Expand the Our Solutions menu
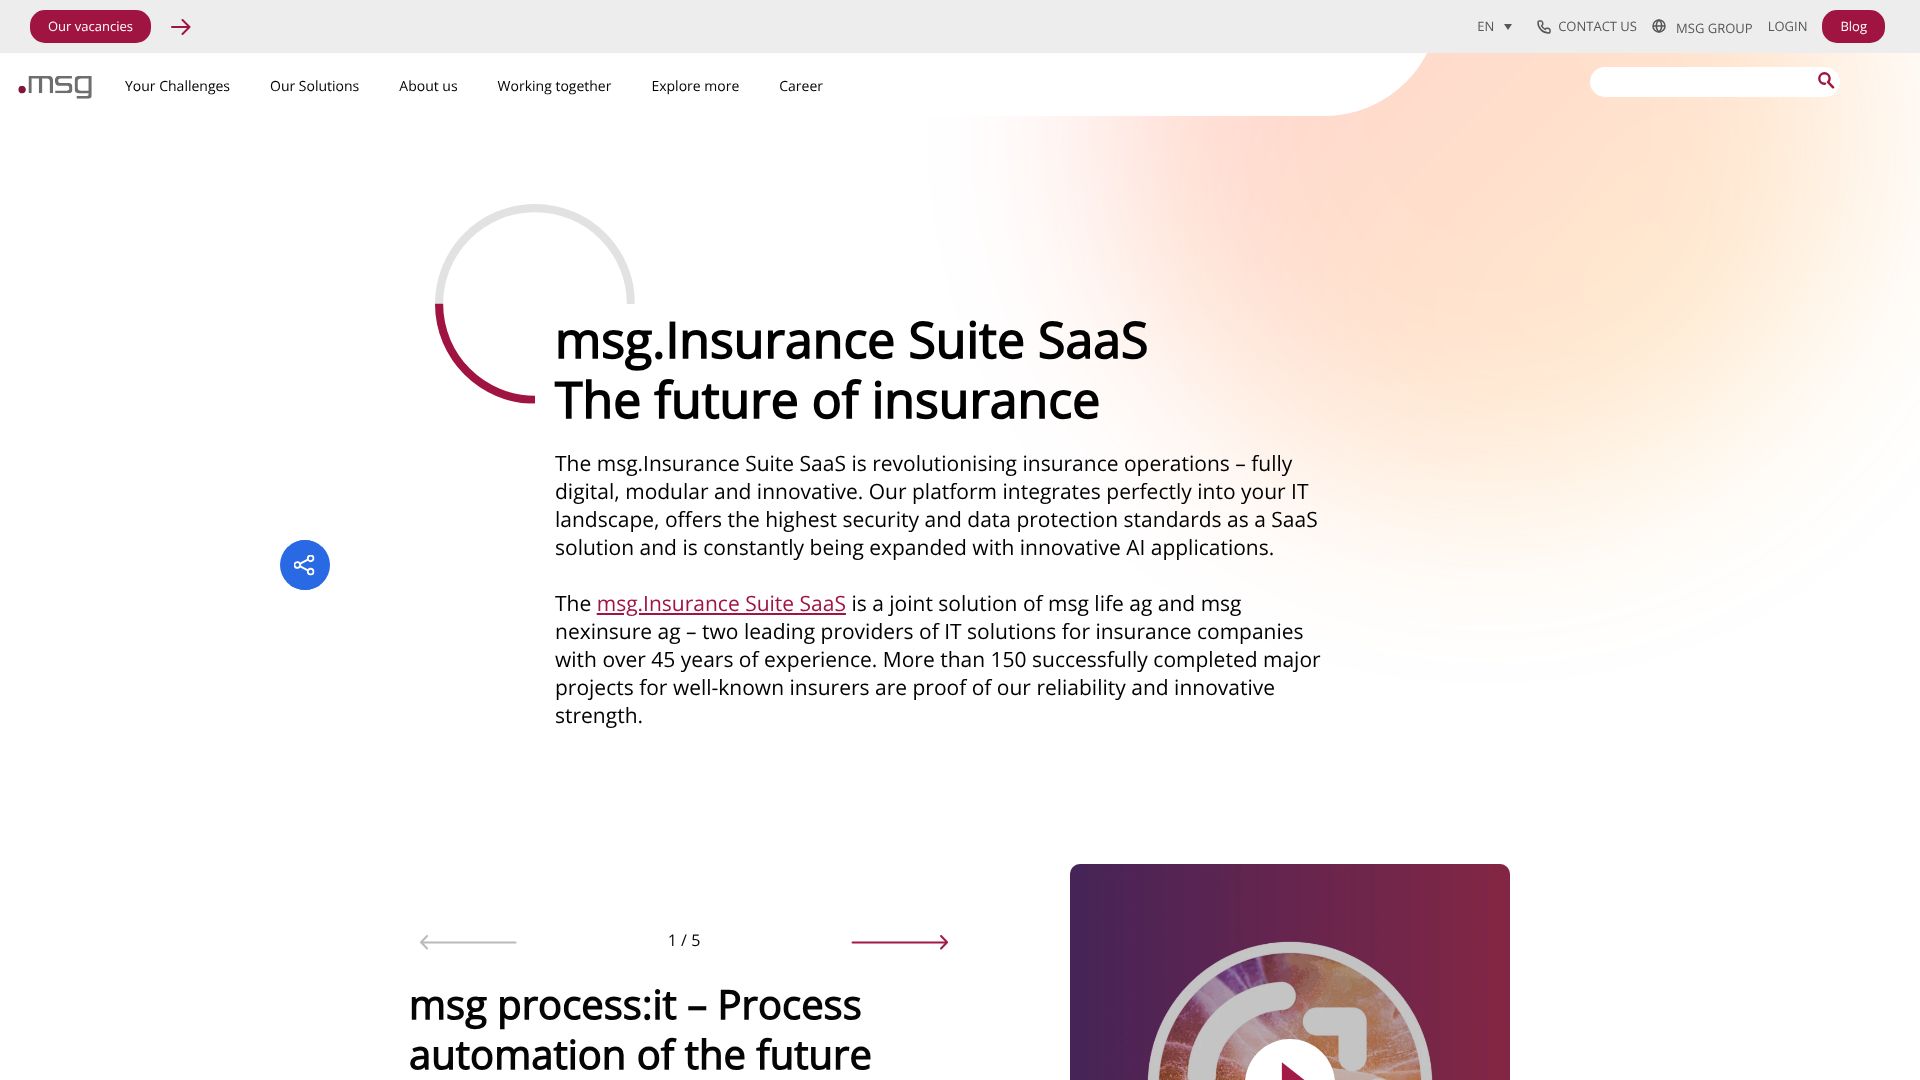Image resolution: width=1920 pixels, height=1080 pixels. click(x=314, y=86)
